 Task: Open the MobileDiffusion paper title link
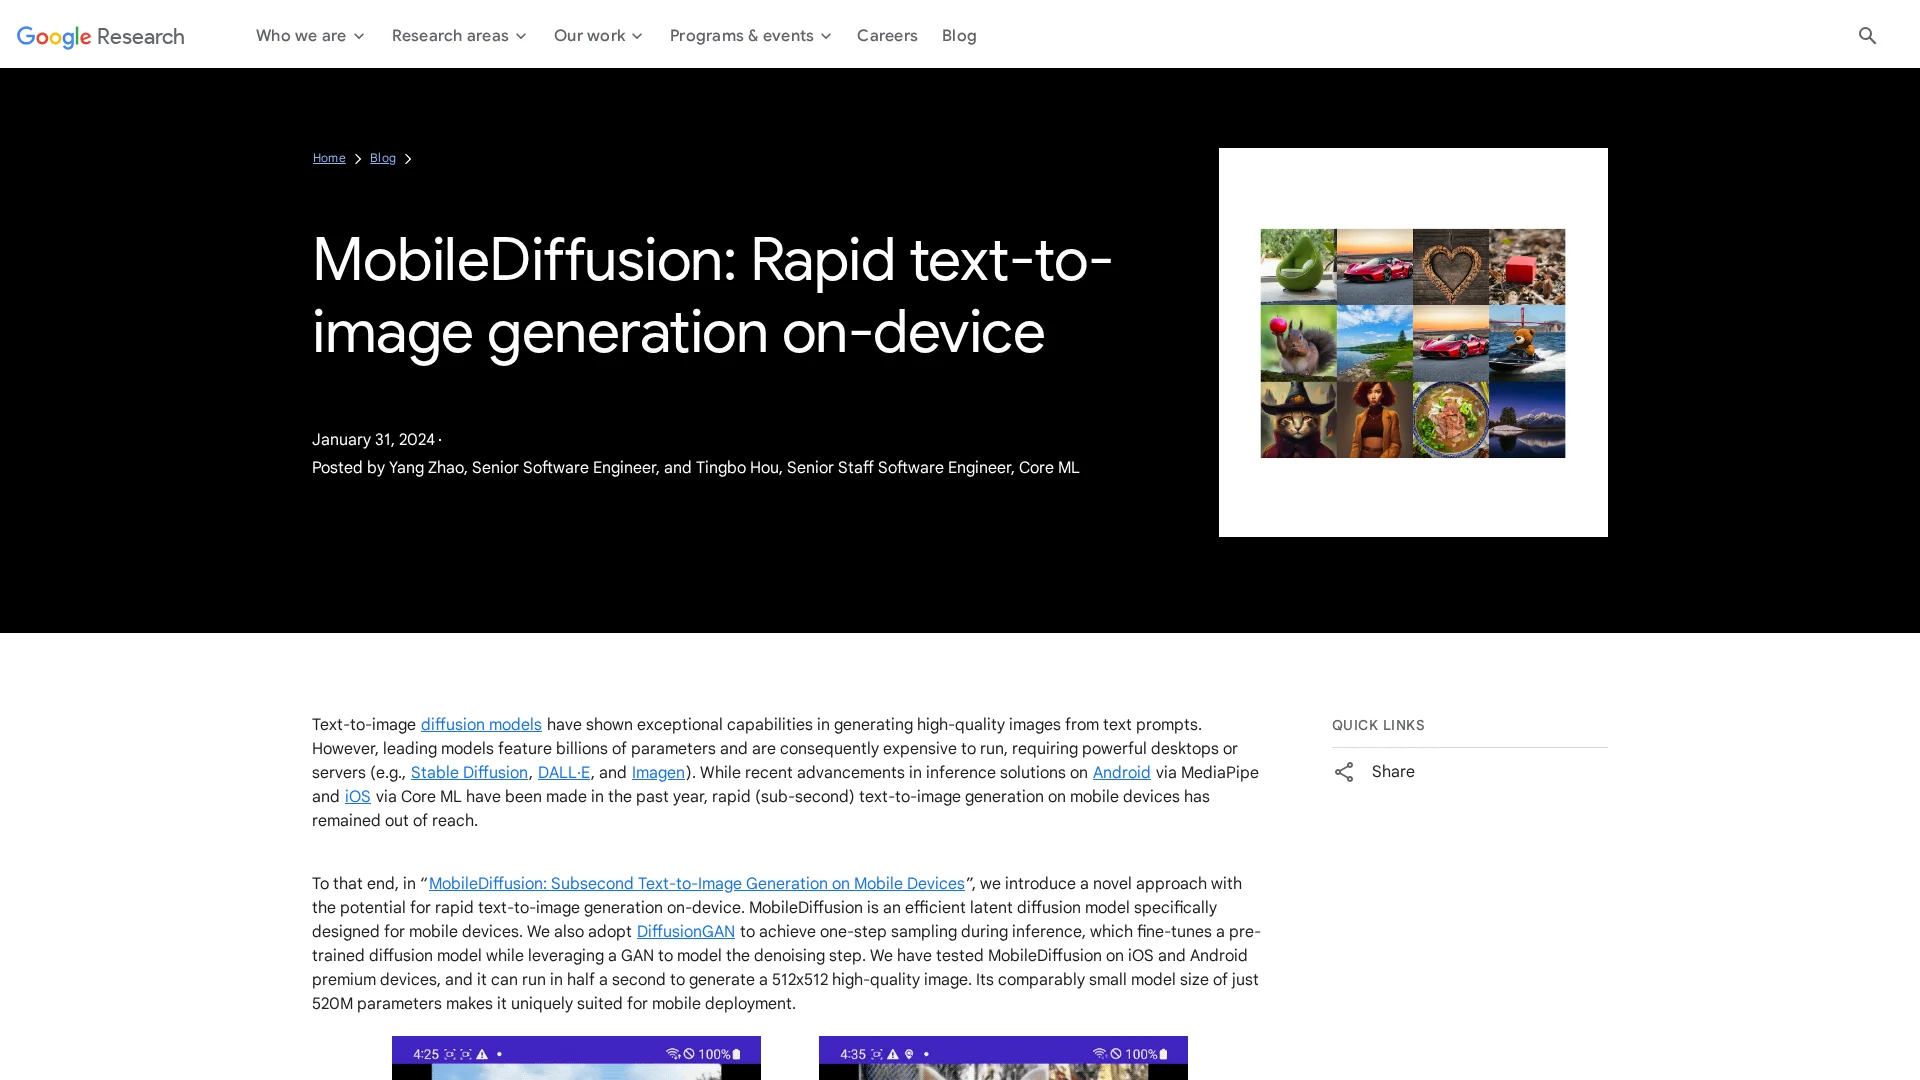[696, 883]
